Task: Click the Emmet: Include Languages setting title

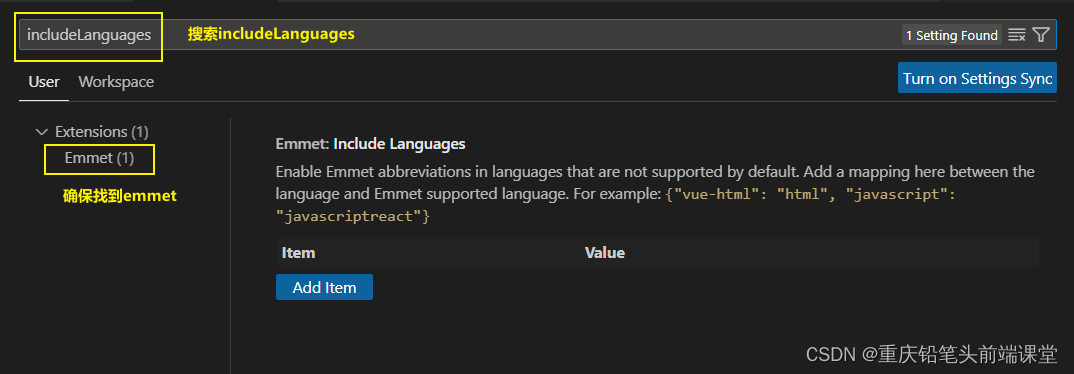Action: click(x=371, y=144)
